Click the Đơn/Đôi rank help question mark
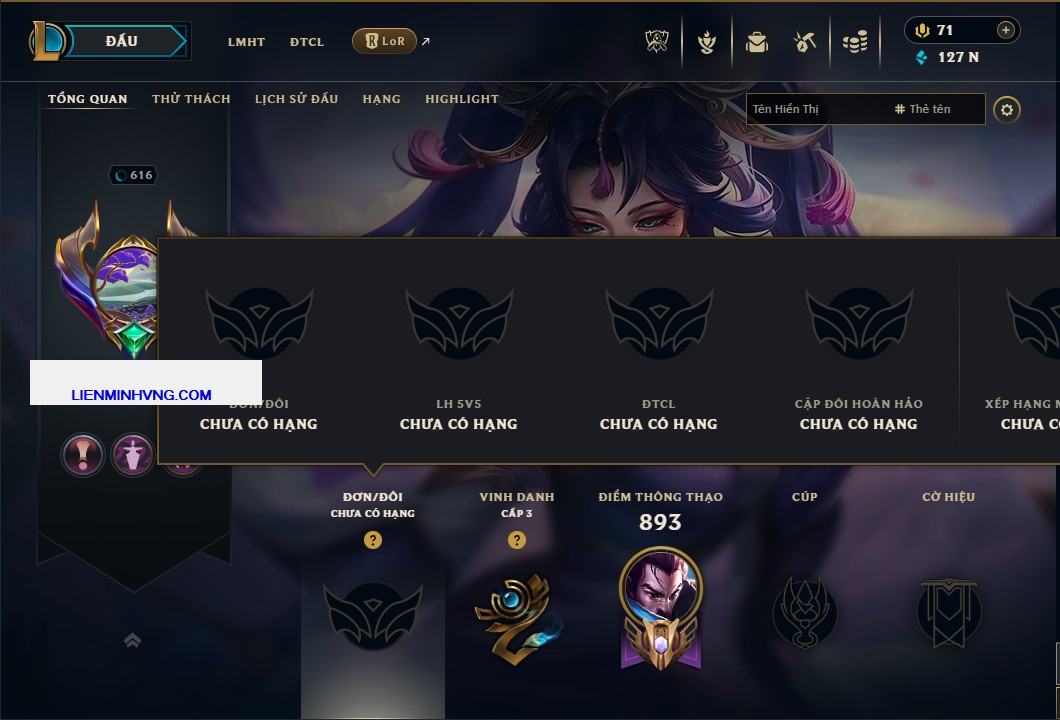Image resolution: width=1060 pixels, height=720 pixels. [x=372, y=539]
